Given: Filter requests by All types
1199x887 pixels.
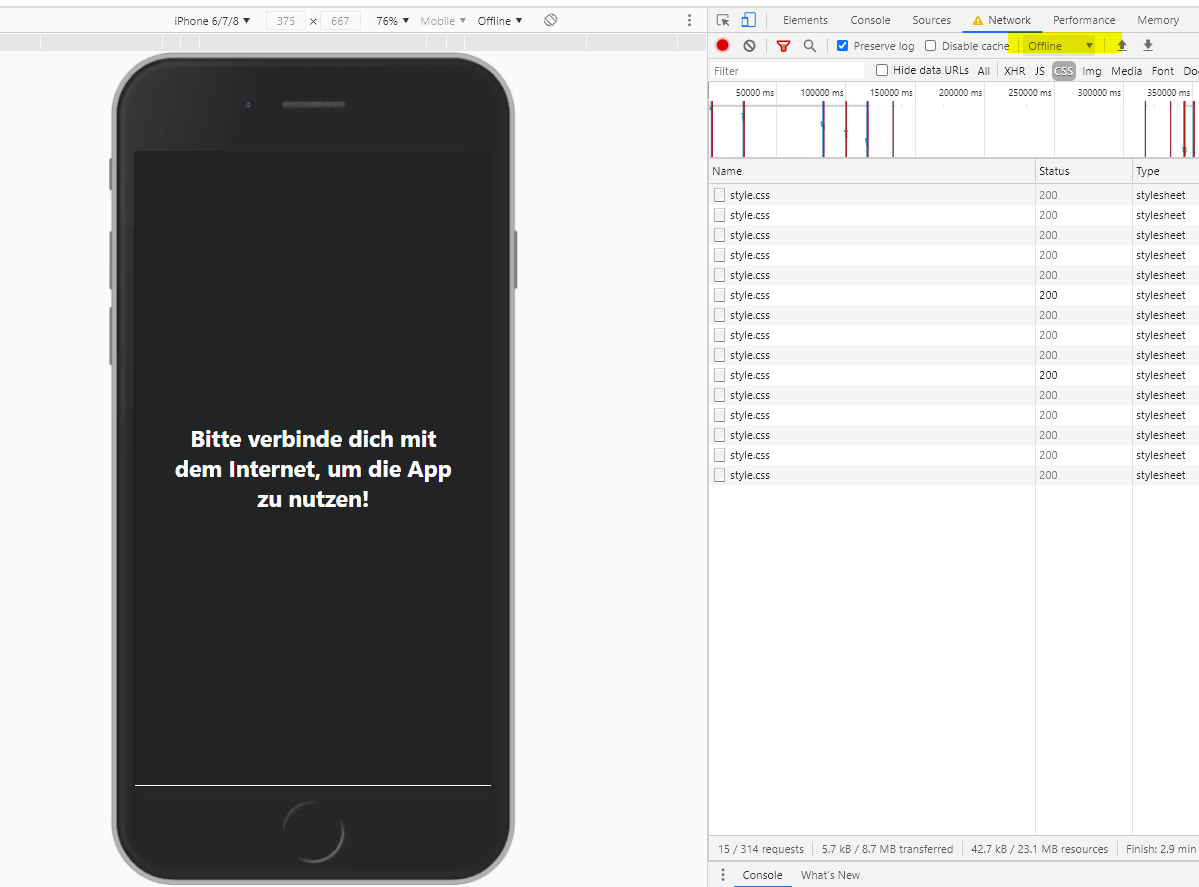Looking at the screenshot, I should (x=983, y=71).
